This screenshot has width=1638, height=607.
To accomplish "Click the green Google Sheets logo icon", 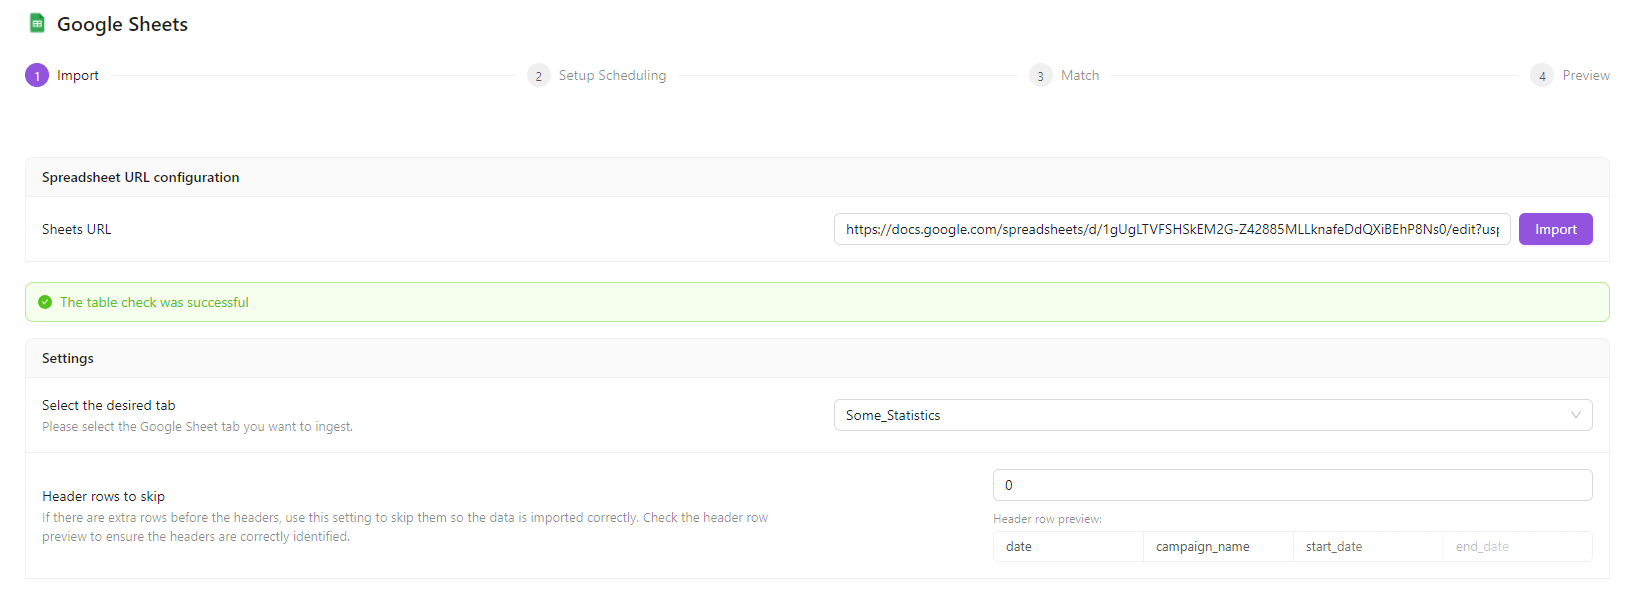I will 37,23.
